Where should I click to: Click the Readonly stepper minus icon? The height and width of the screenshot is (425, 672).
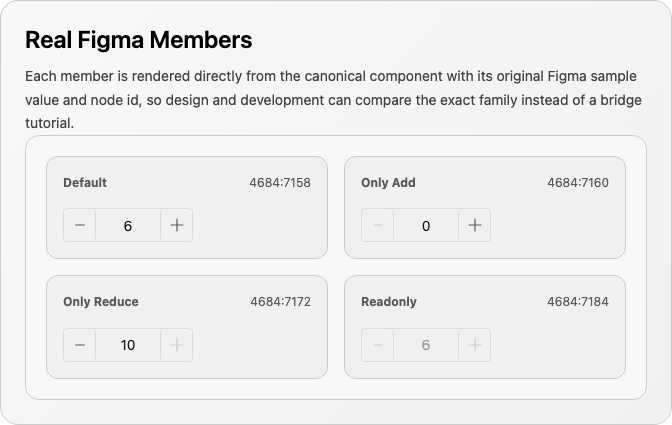[378, 345]
